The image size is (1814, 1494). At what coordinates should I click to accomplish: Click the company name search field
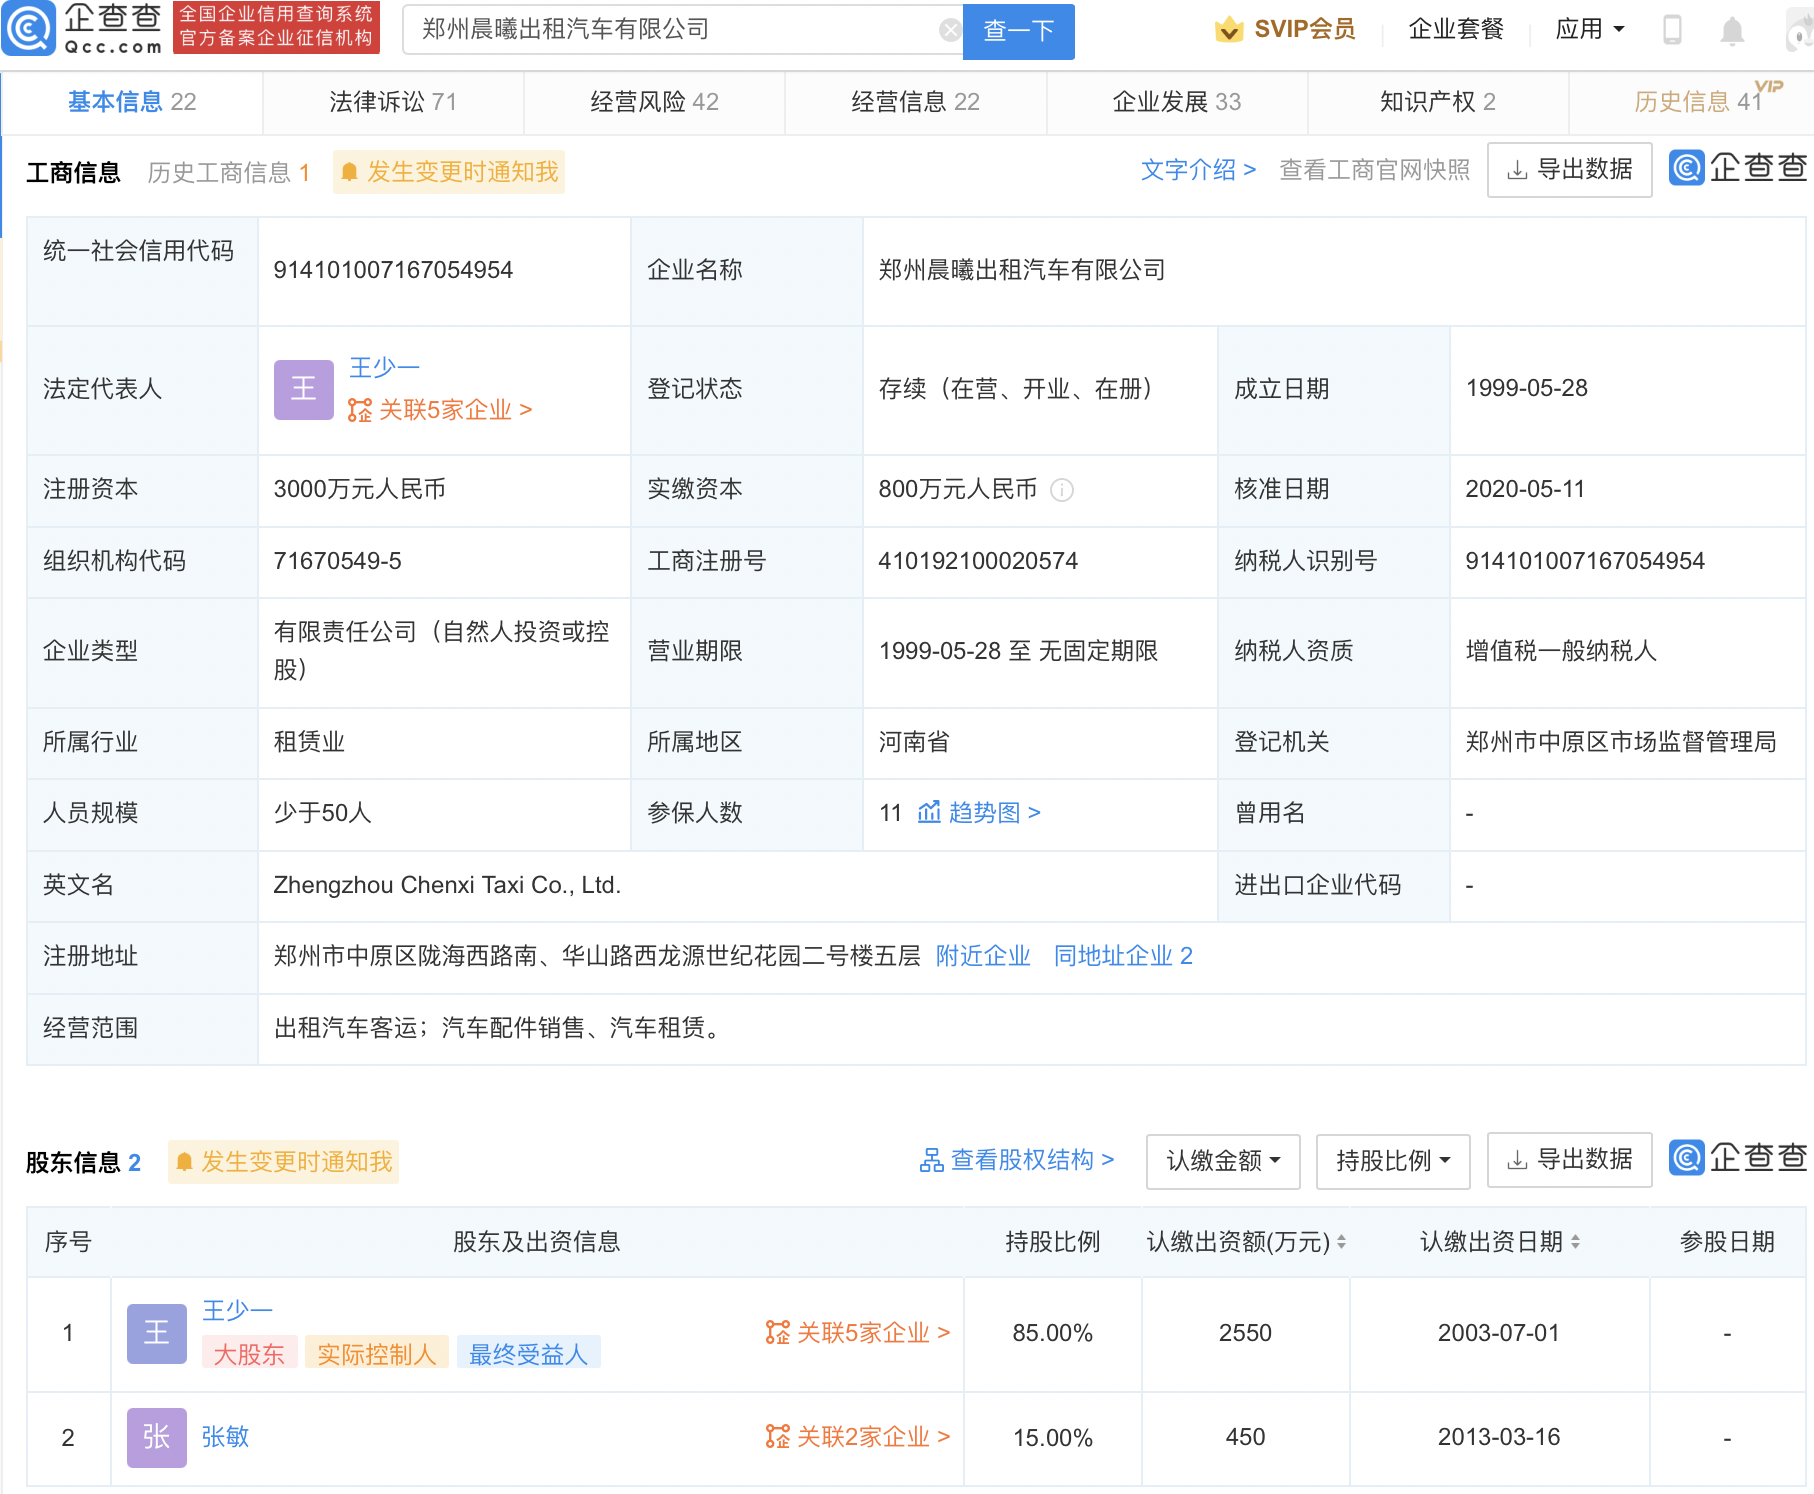point(670,30)
